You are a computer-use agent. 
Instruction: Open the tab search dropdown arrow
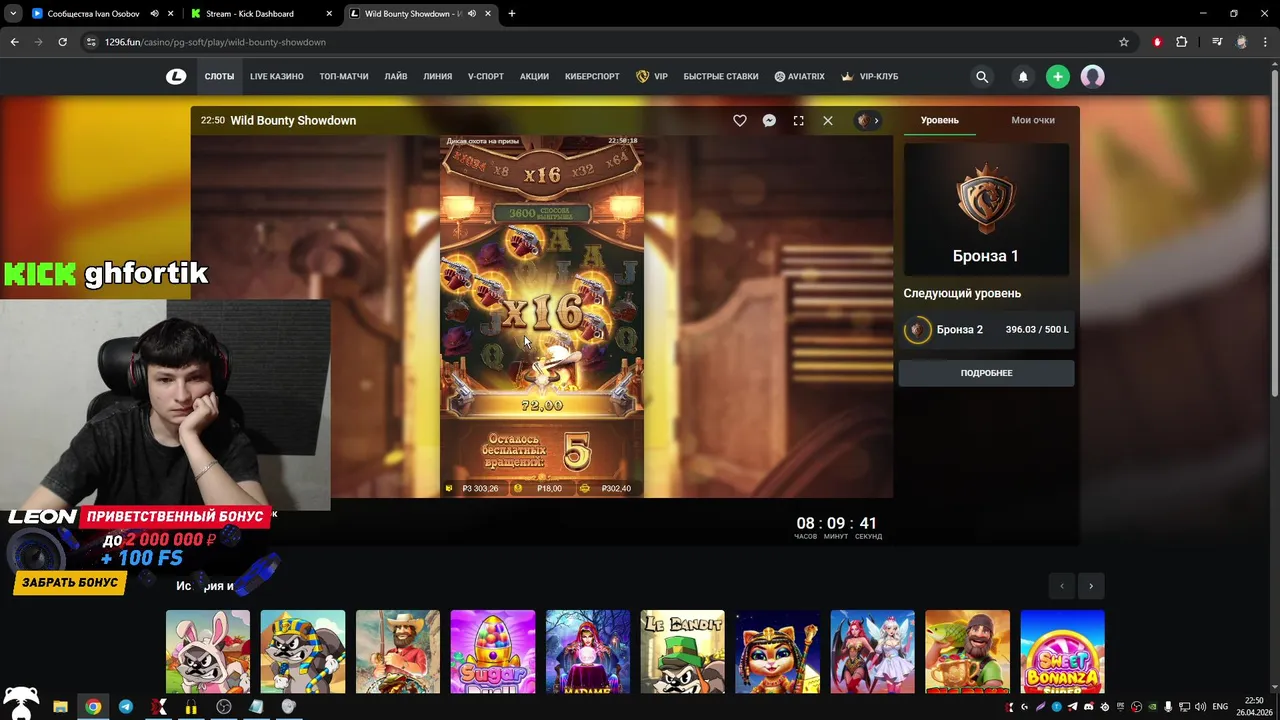[x=13, y=14]
